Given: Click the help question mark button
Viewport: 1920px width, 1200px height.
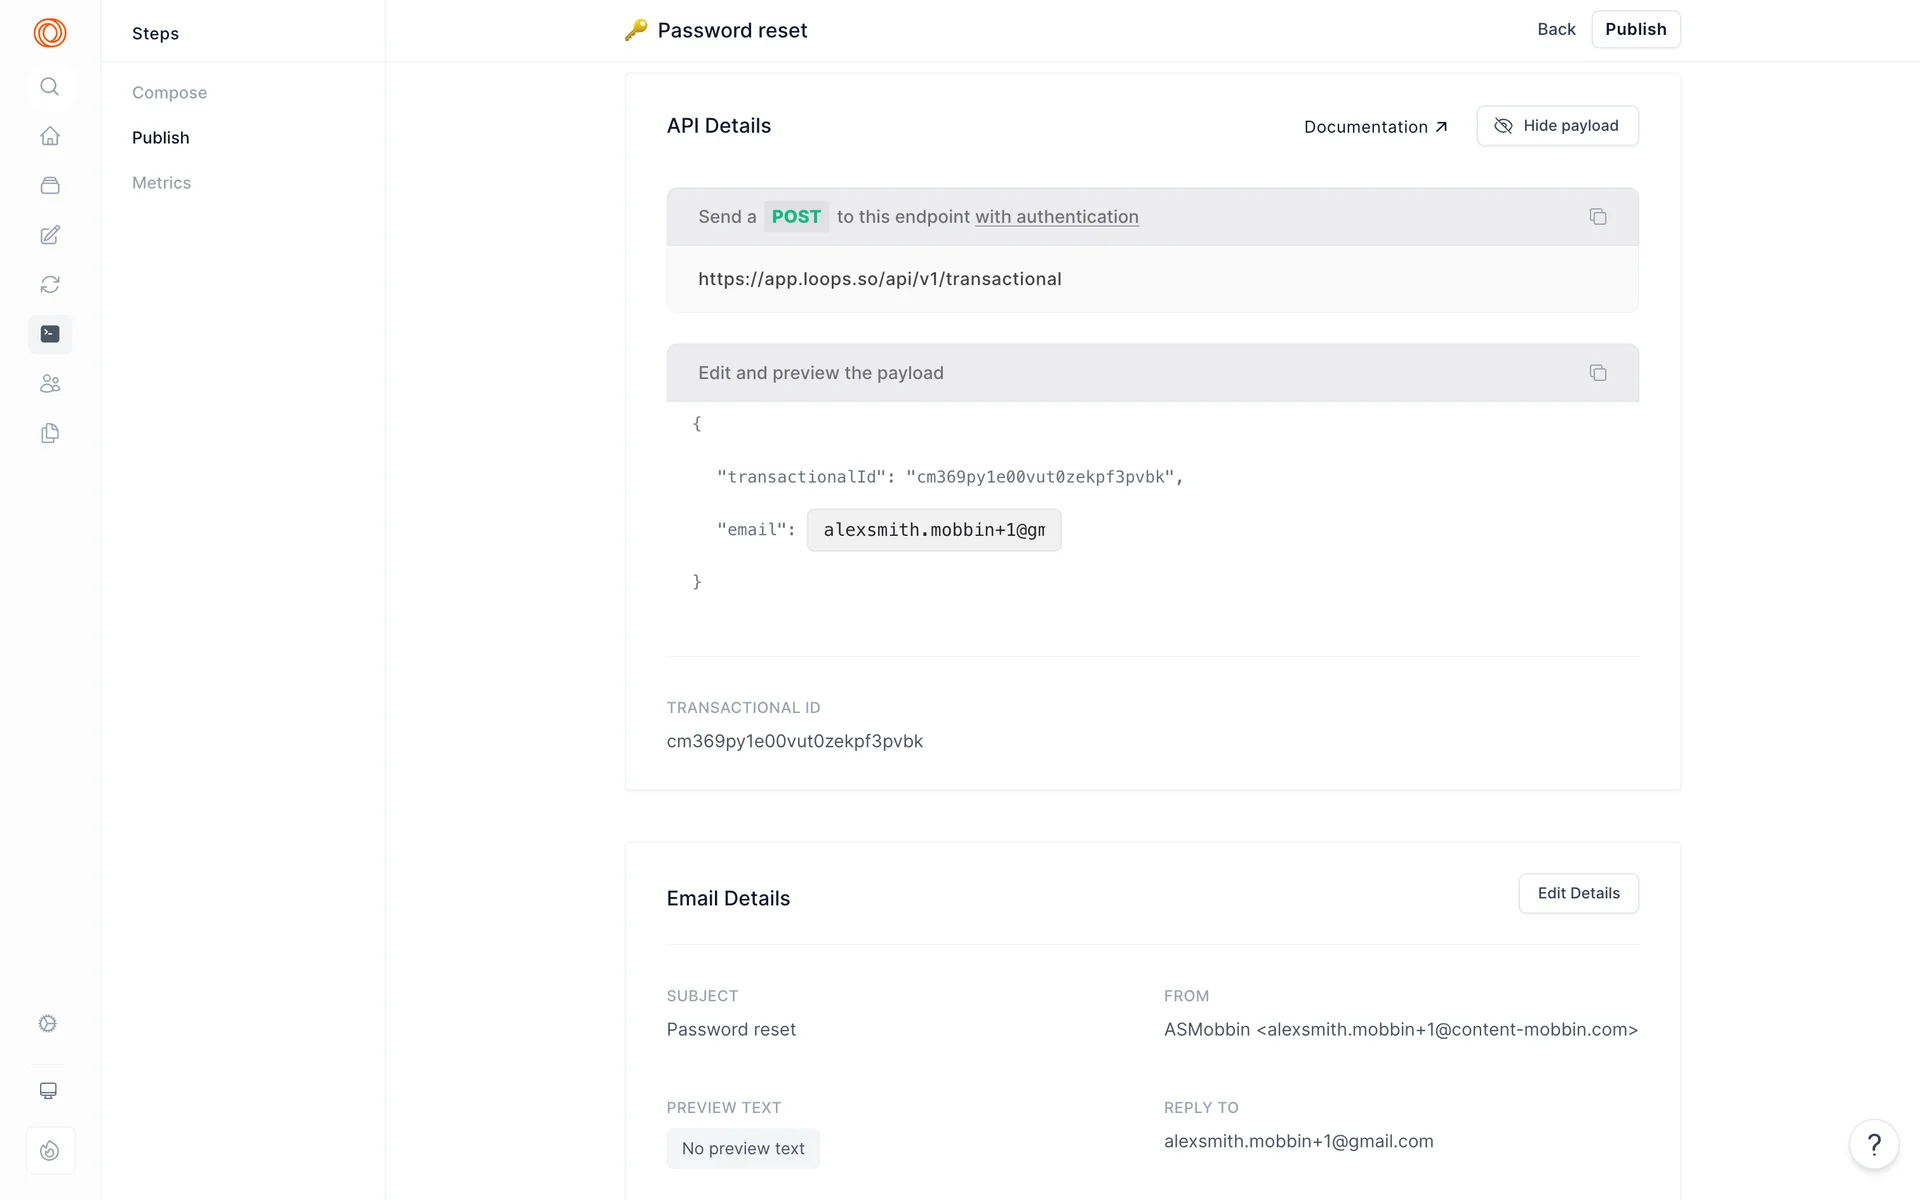Looking at the screenshot, I should pyautogui.click(x=1873, y=1144).
